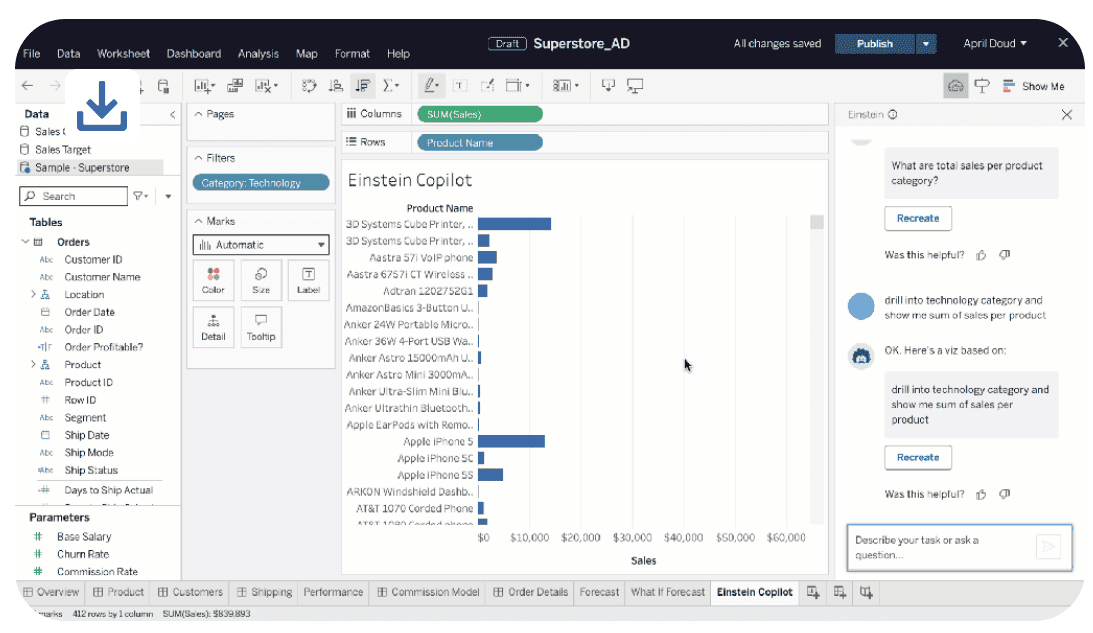Toggle the show mark labels T icon
The width and height of the screenshot is (1093, 633).
click(x=459, y=86)
